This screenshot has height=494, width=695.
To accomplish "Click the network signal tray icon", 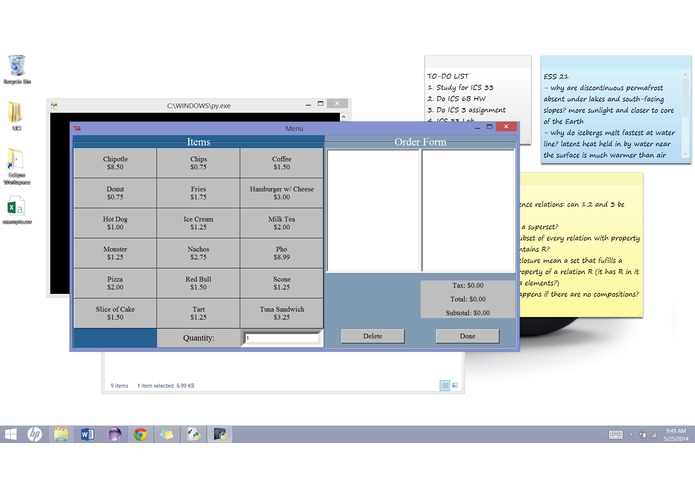I will (x=653, y=435).
